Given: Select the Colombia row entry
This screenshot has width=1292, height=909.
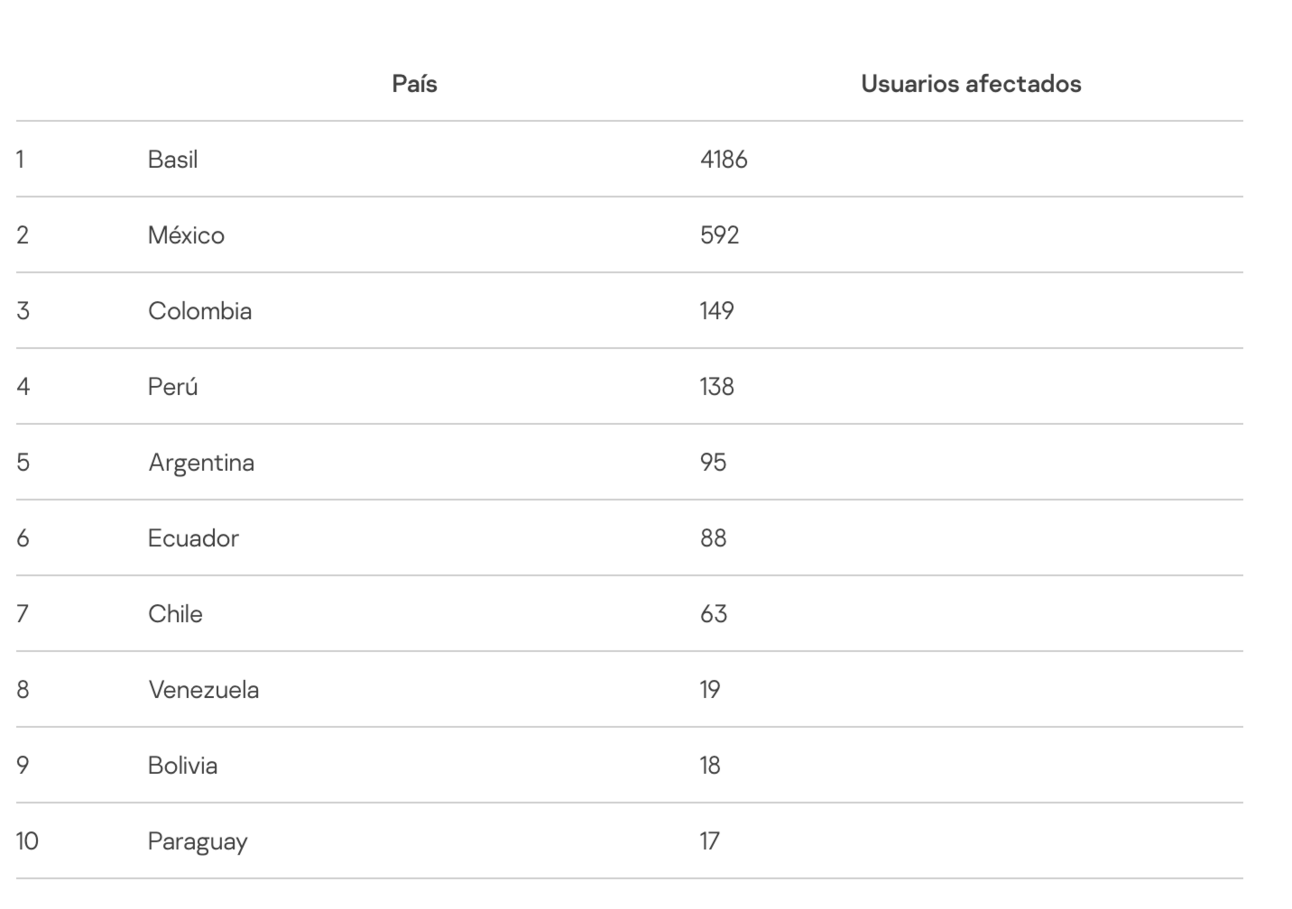Looking at the screenshot, I should (x=200, y=311).
